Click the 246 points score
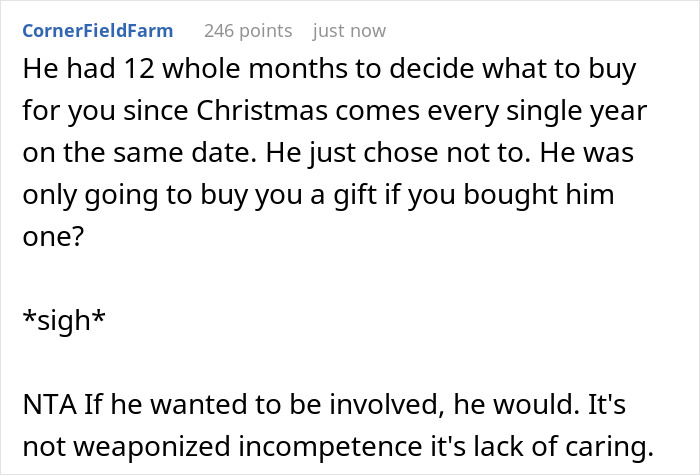700x475 pixels. (x=247, y=30)
